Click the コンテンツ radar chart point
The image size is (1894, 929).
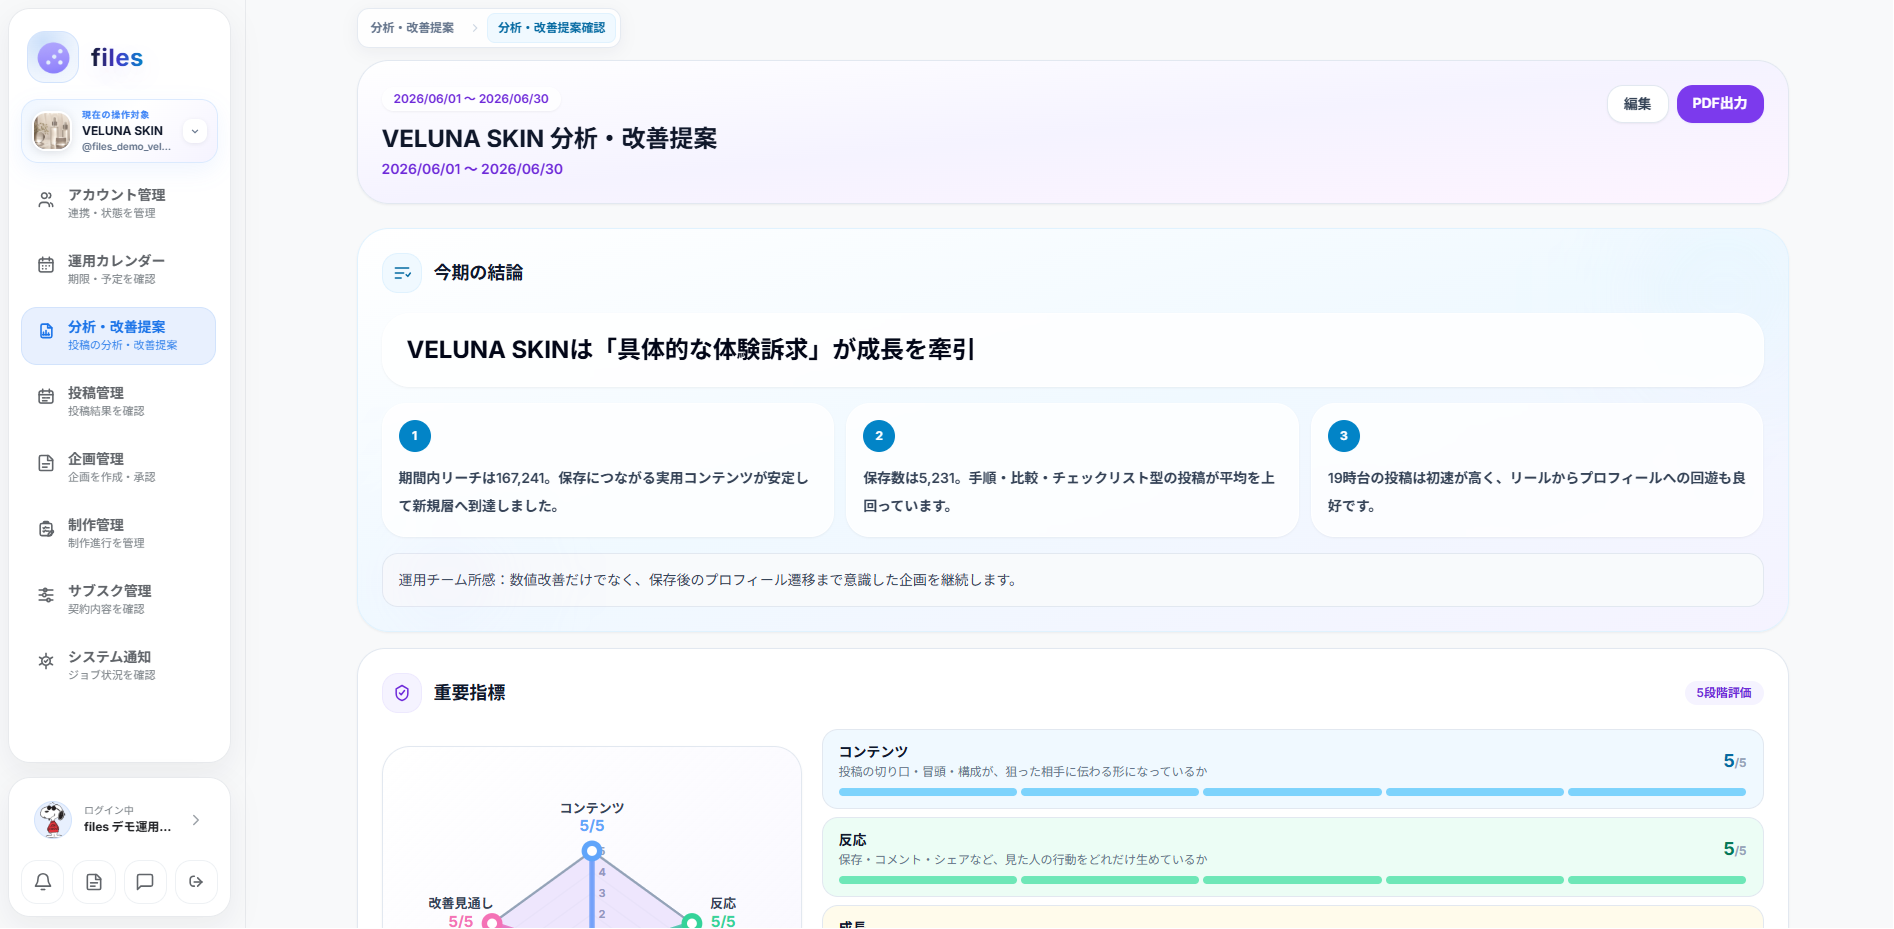(592, 851)
